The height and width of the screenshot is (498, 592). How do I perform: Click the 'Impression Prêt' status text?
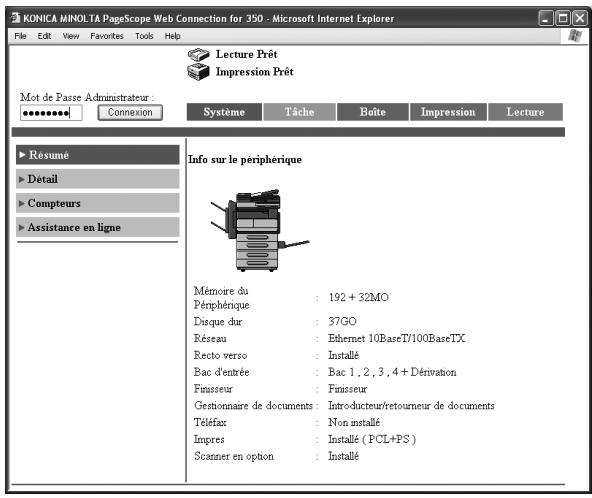coord(254,72)
